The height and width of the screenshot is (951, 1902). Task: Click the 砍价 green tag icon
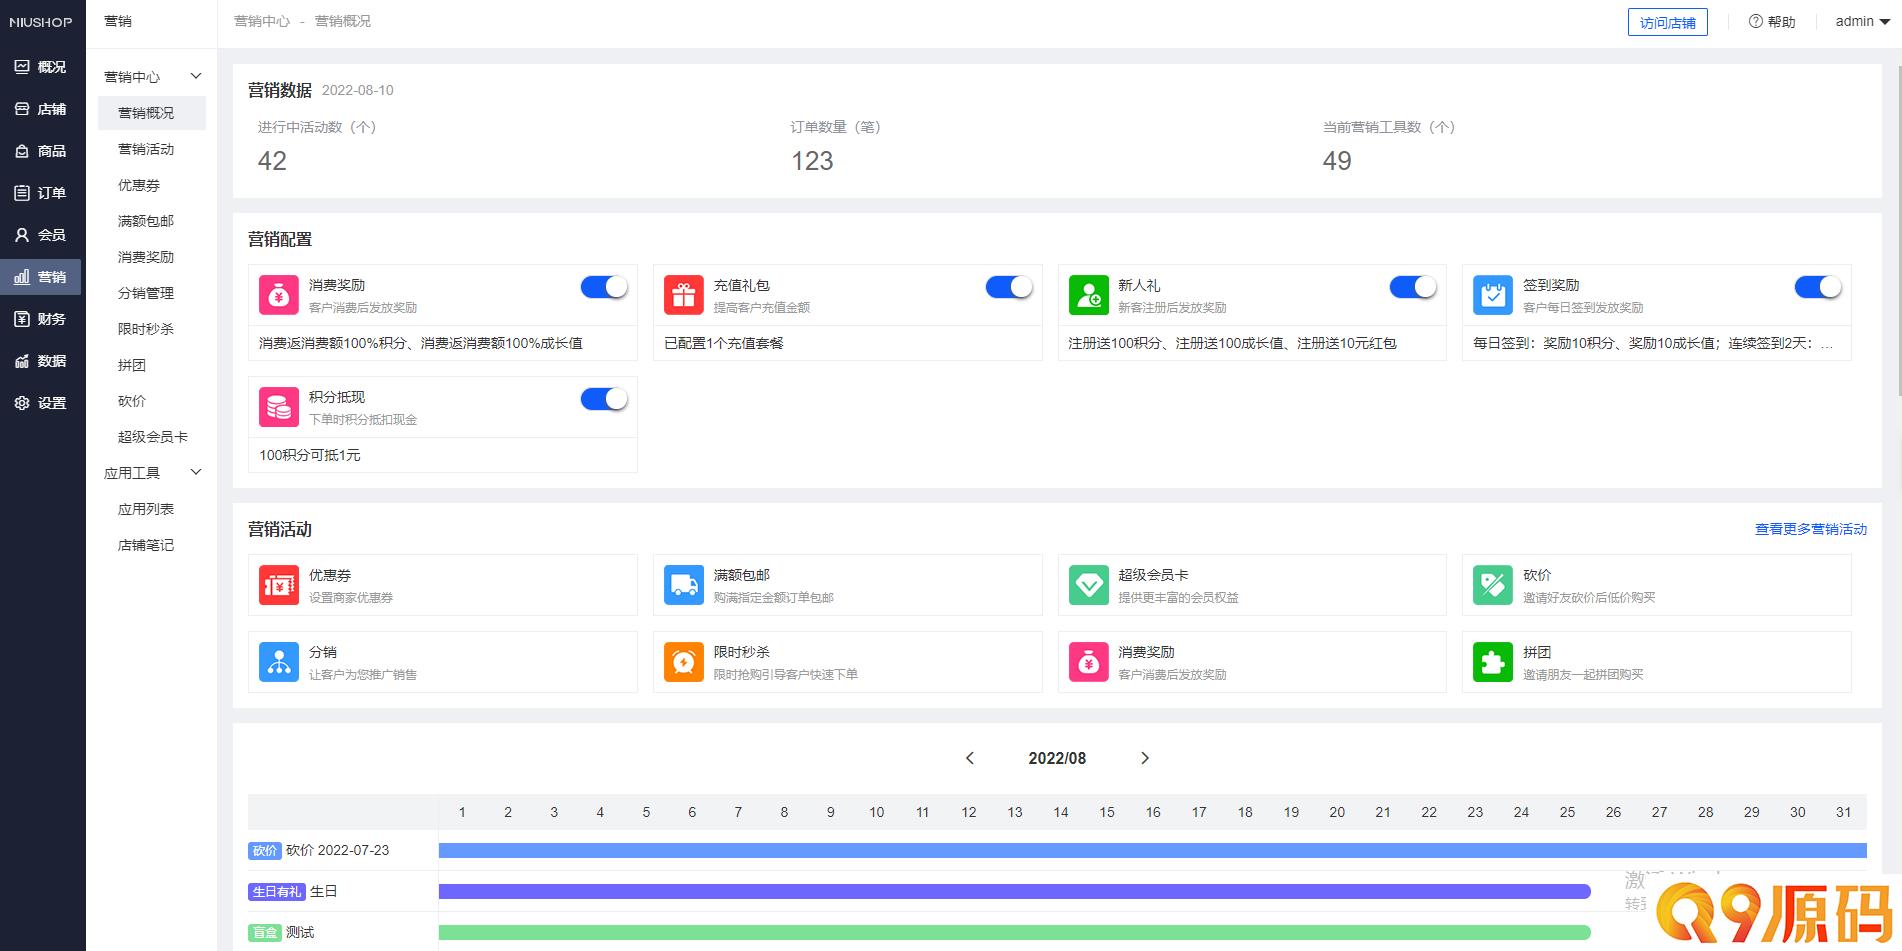pos(1493,585)
